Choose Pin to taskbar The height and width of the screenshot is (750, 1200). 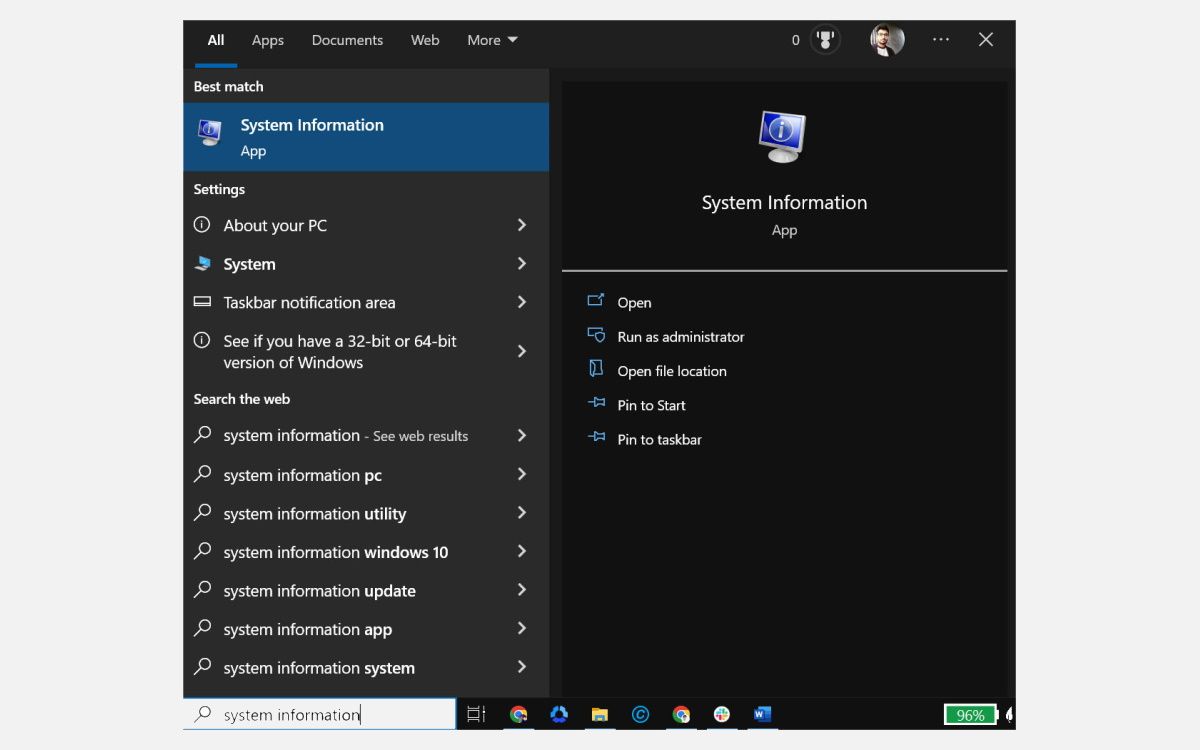click(x=659, y=439)
